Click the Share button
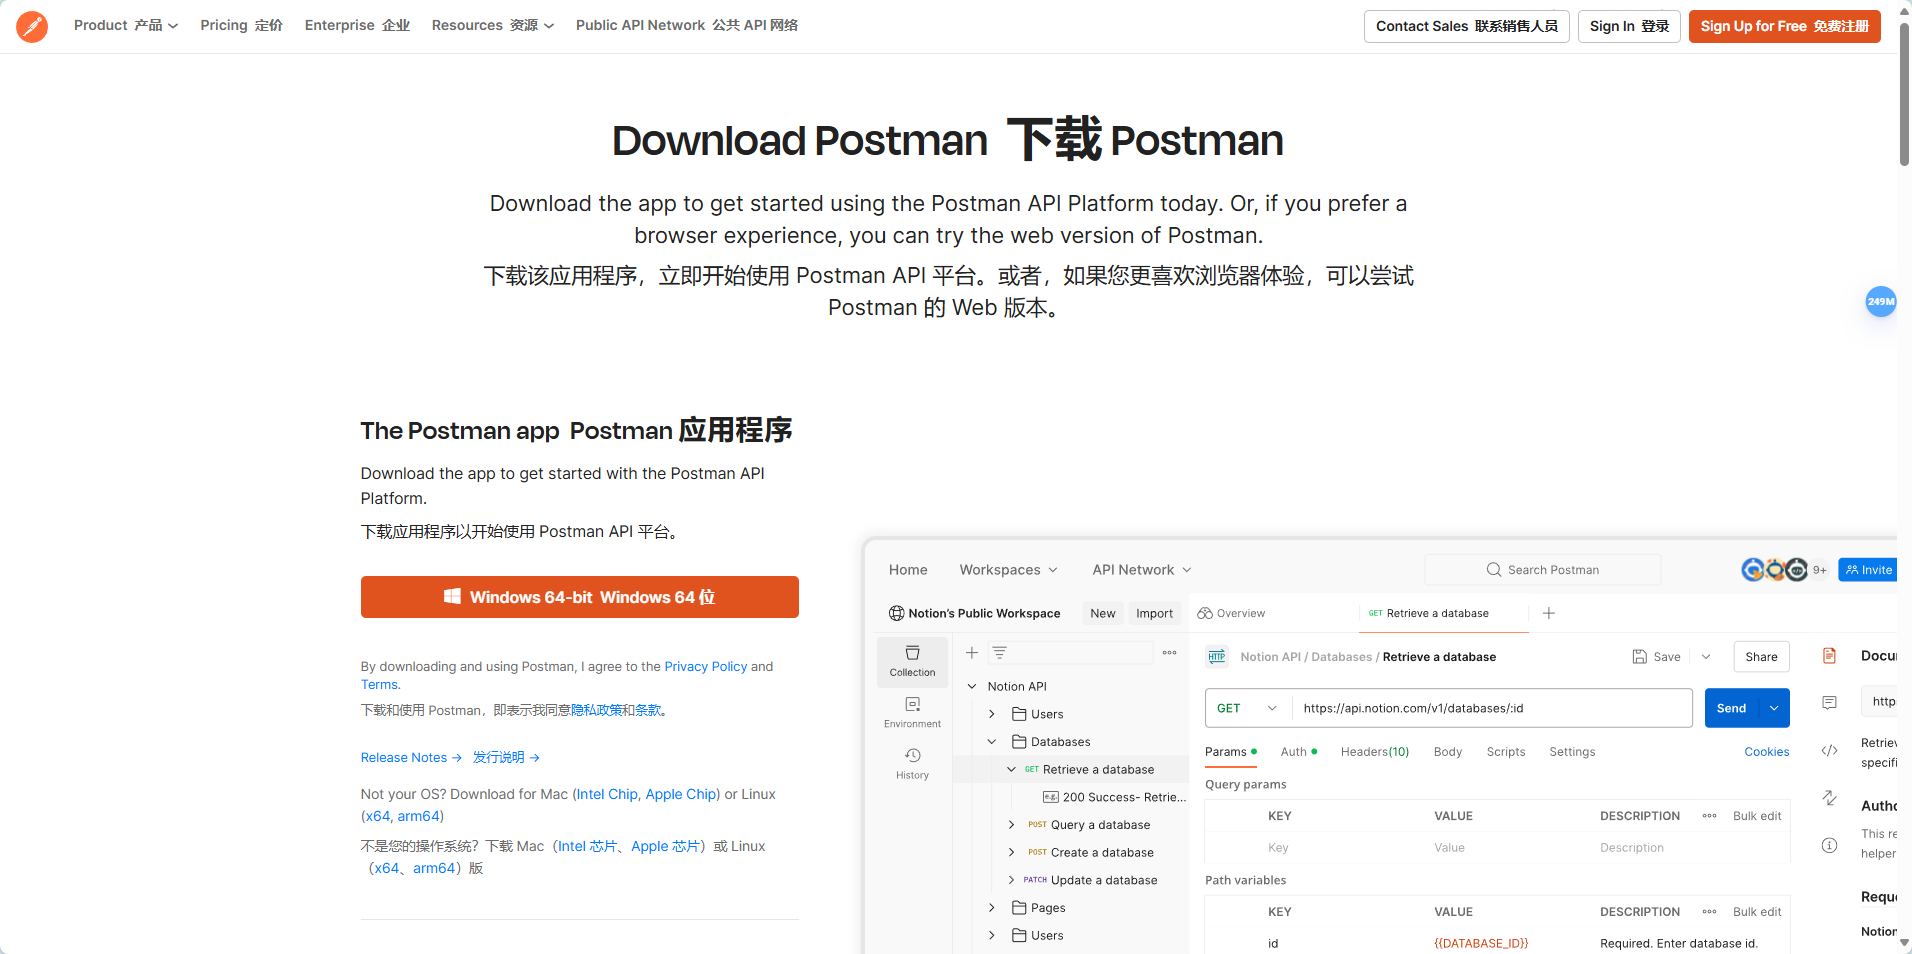The image size is (1912, 954). (1761, 657)
